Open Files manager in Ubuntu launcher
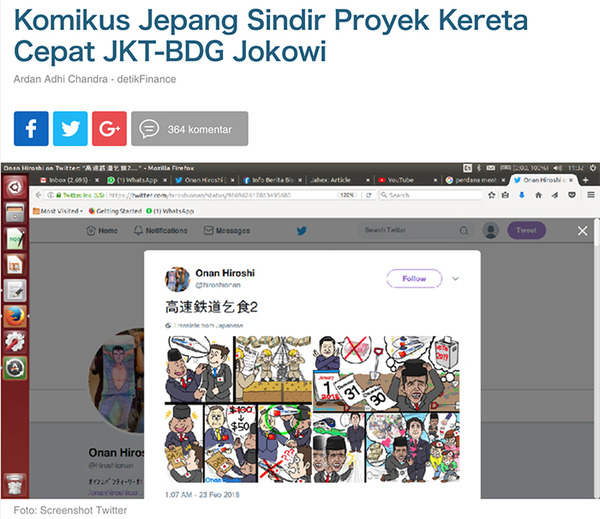This screenshot has height=519, width=600. (x=15, y=212)
